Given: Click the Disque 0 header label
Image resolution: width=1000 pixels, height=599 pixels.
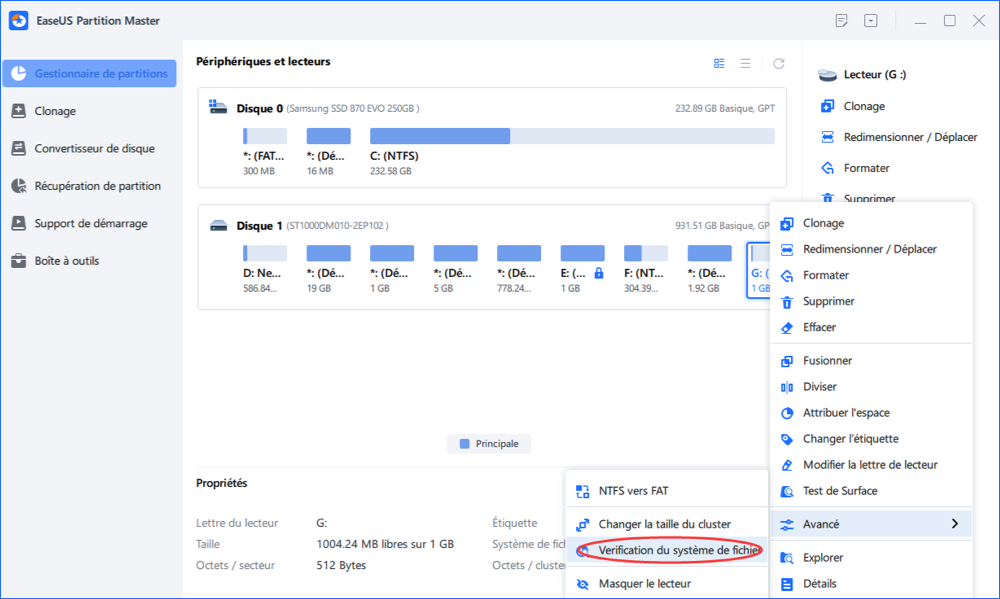Looking at the screenshot, I should (x=260, y=108).
